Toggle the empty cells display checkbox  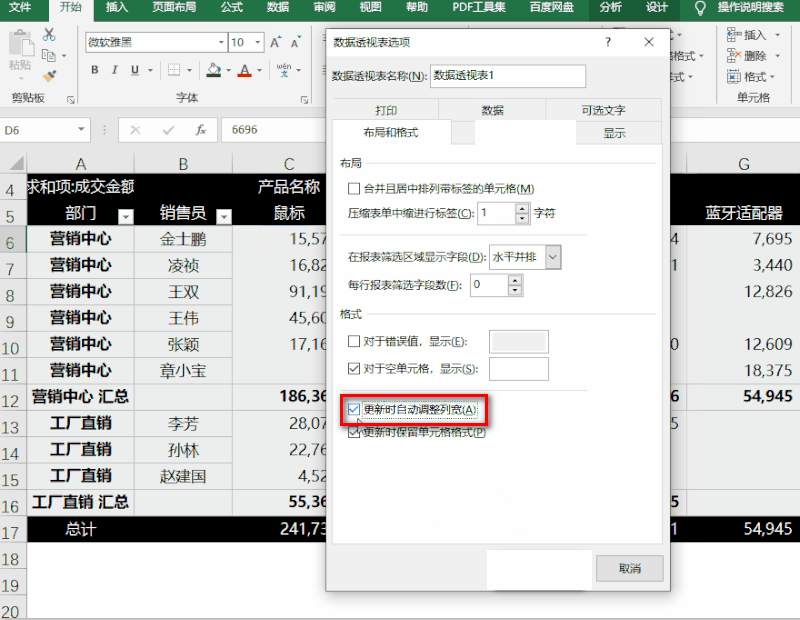click(x=354, y=368)
